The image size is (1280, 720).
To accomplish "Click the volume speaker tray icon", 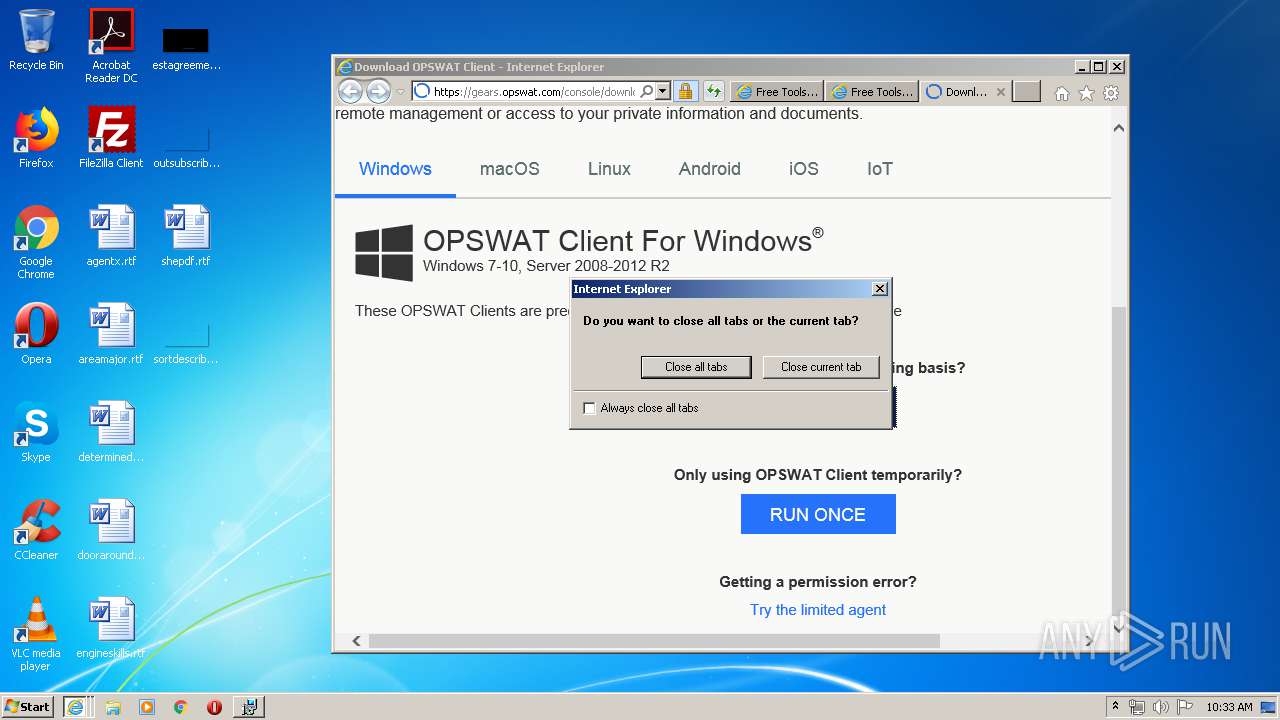I will [1161, 706].
